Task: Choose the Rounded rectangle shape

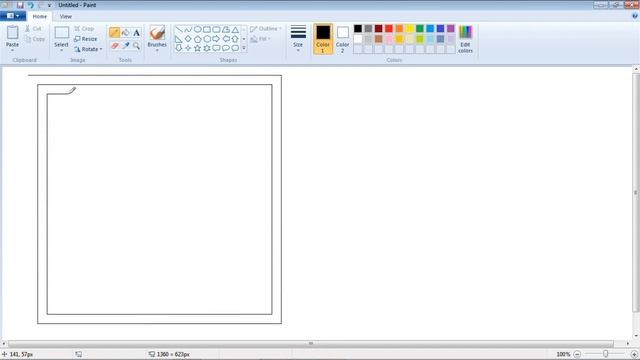Action: [216, 30]
